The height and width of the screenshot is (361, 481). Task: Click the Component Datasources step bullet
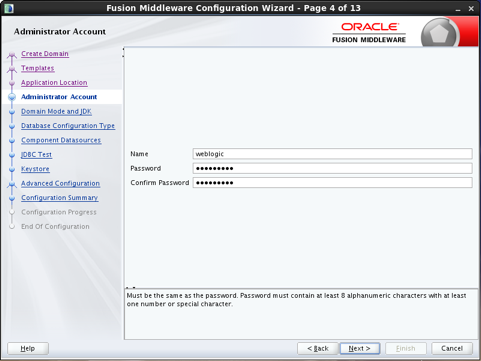click(12, 140)
